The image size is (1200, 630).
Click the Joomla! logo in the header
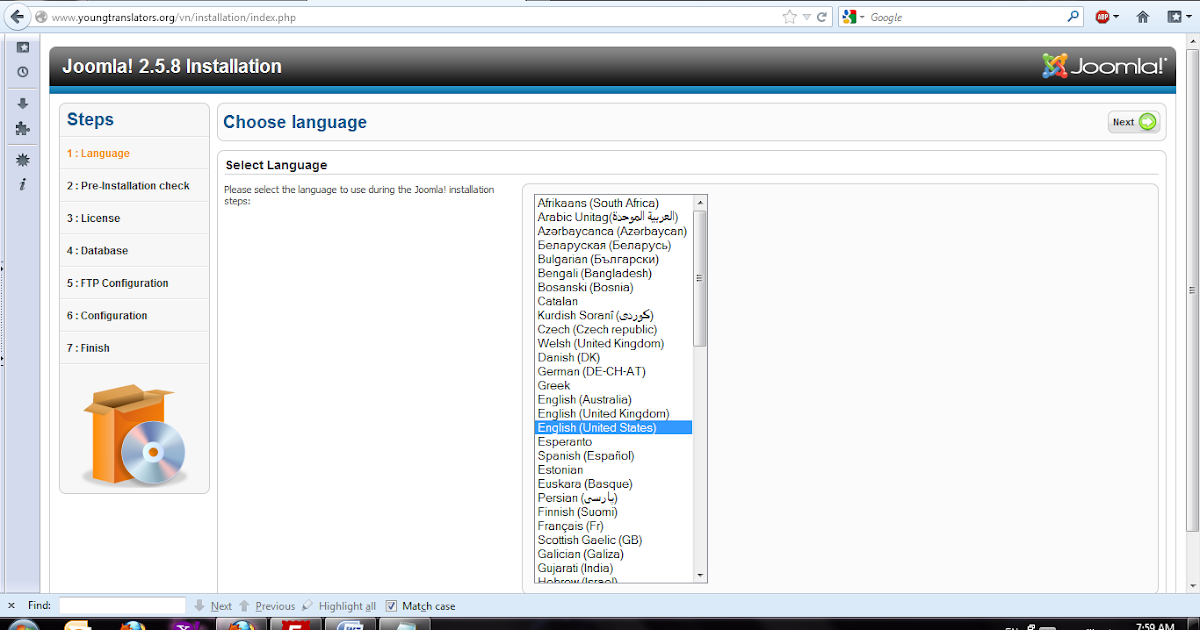click(1104, 66)
